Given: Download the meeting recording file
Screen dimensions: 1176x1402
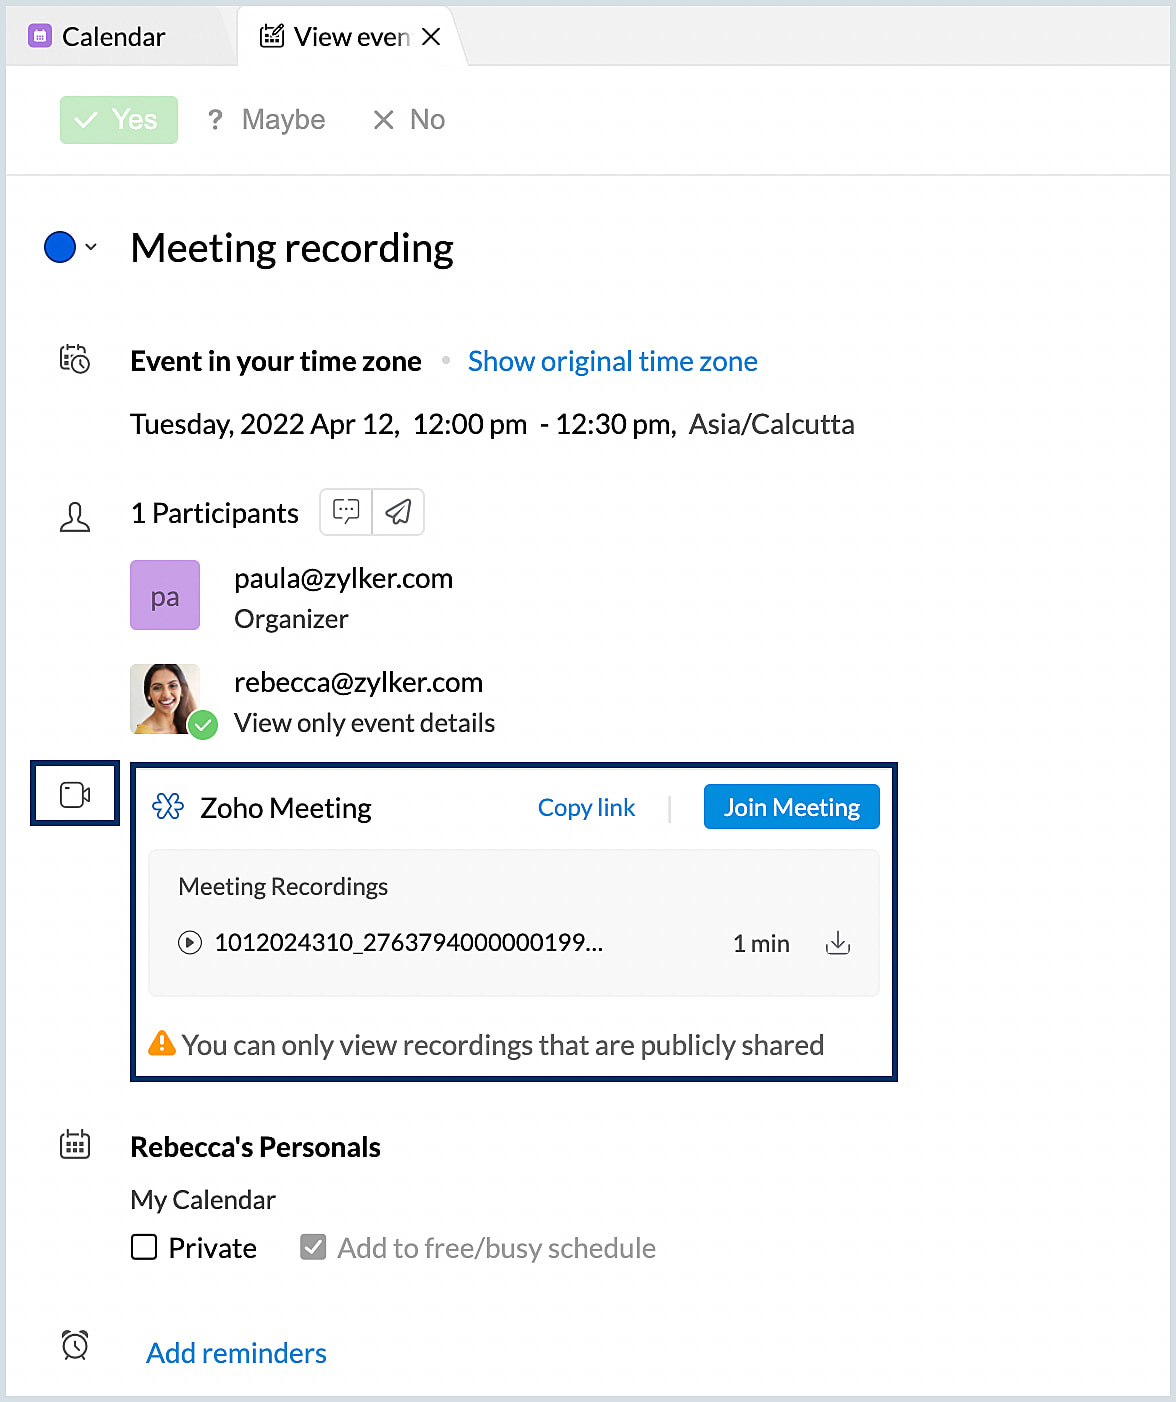Looking at the screenshot, I should (838, 943).
